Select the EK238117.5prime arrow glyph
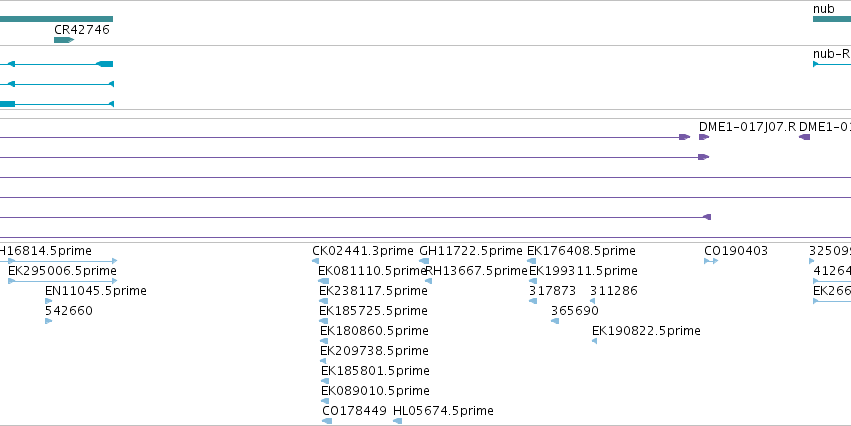The image size is (851, 426). 323,301
